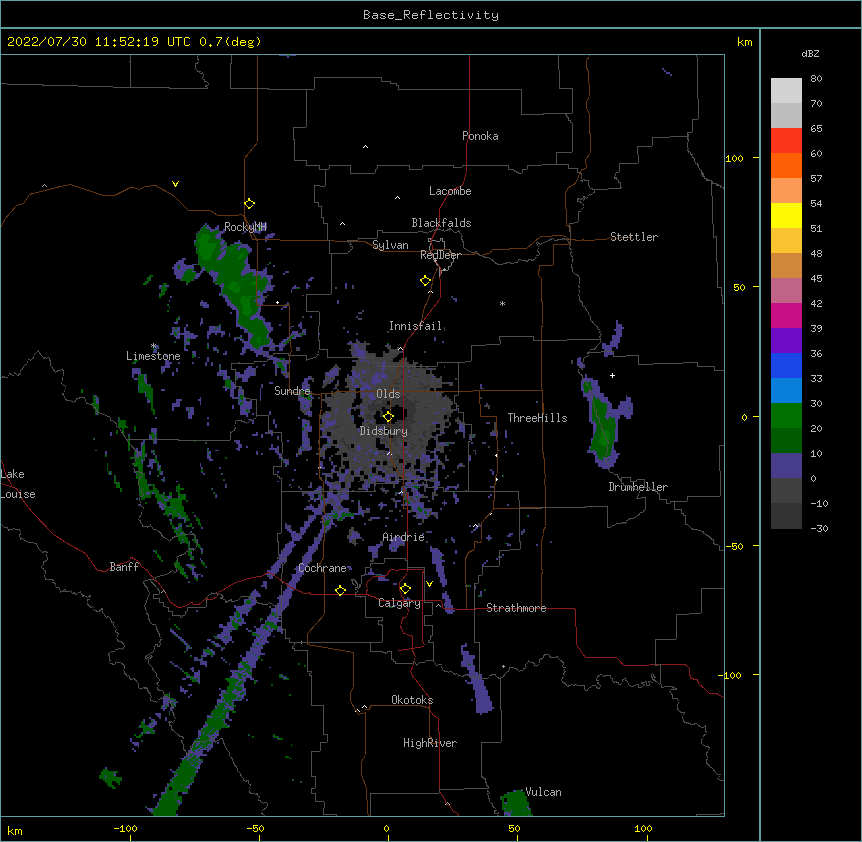Click the RedDeer city label

pyautogui.click(x=440, y=255)
